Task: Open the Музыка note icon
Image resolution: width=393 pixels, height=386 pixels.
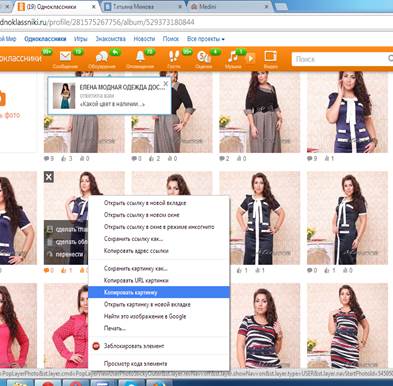Action: click(x=232, y=57)
